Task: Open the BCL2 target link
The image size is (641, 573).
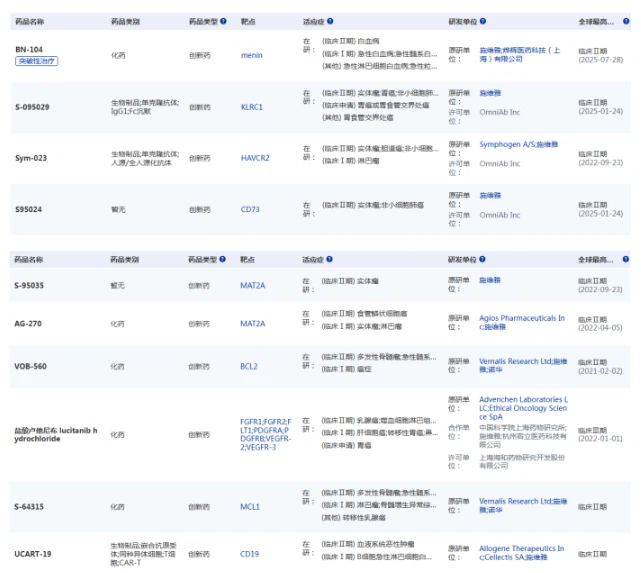Action: [250, 366]
